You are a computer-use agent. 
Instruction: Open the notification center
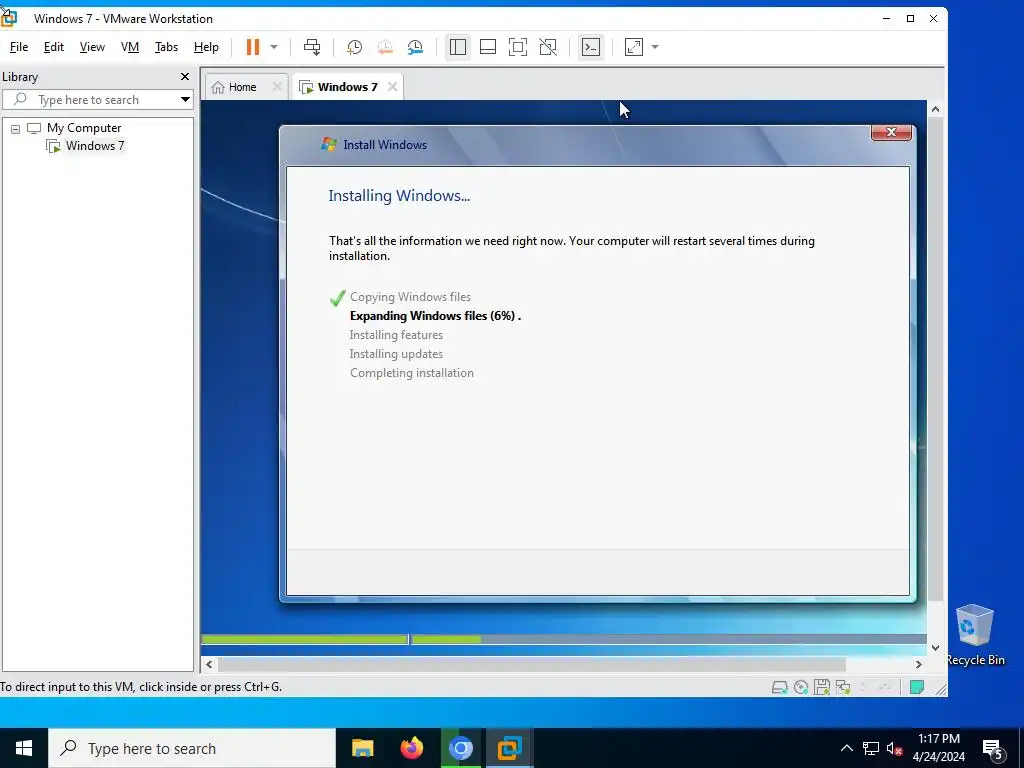coord(992,748)
